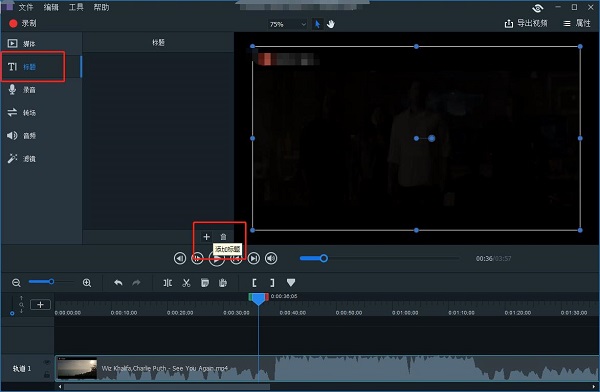Image resolution: width=600 pixels, height=392 pixels.
Task: Redo the last undone action
Action: point(136,283)
